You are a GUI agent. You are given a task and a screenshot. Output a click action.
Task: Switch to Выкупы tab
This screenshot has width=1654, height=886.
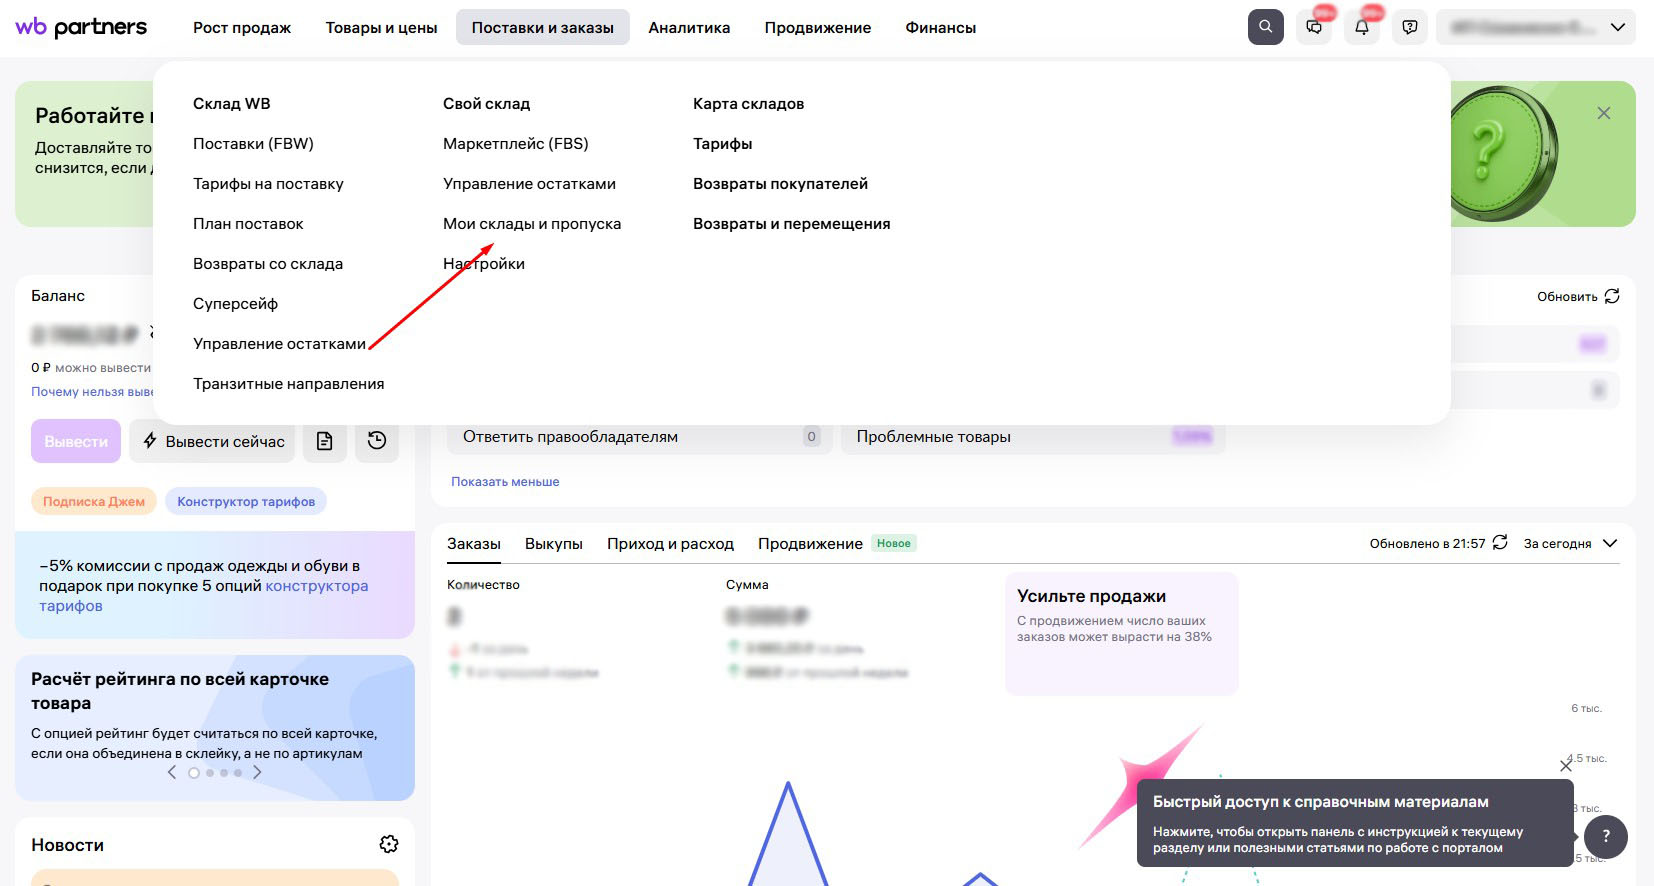click(554, 544)
